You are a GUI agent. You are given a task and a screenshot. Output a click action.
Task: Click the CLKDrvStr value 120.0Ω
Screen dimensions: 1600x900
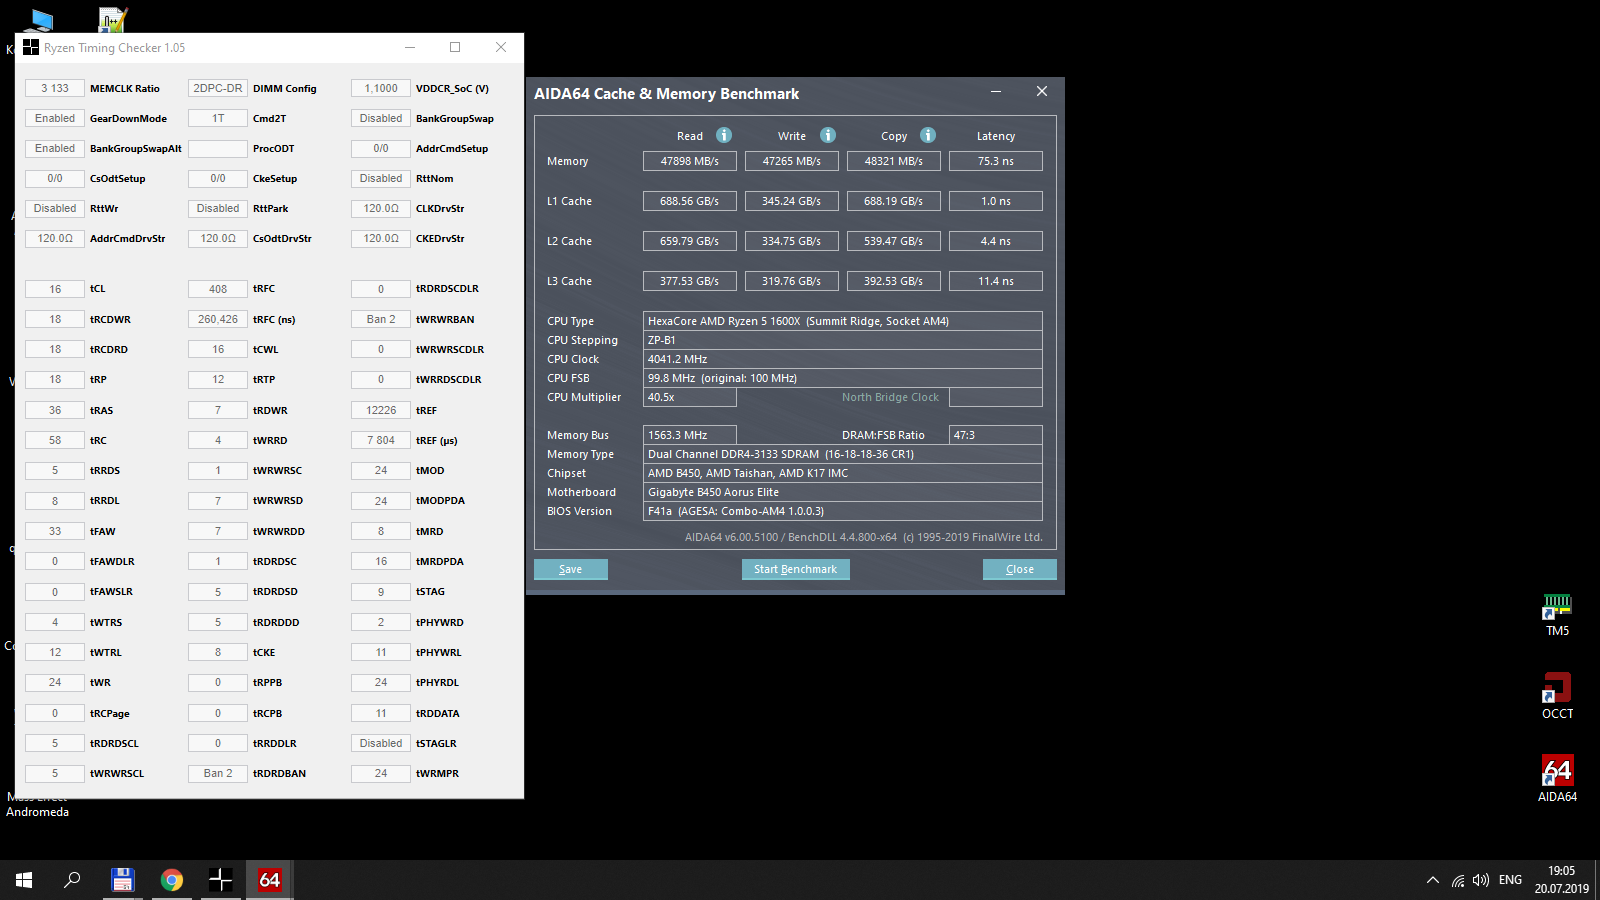pos(381,208)
